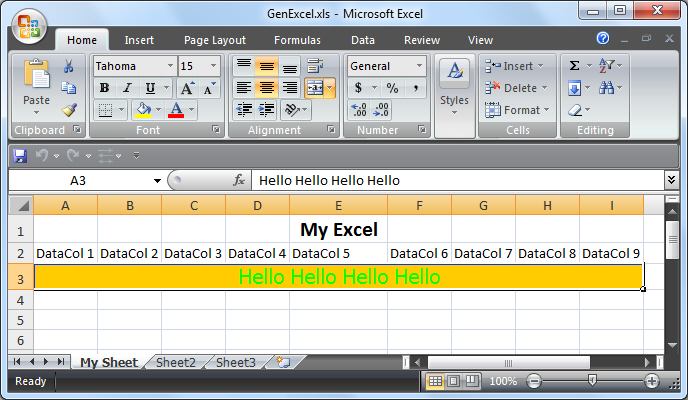This screenshot has height=400, width=688.
Task: Toggle Middle Align
Action: (x=267, y=66)
